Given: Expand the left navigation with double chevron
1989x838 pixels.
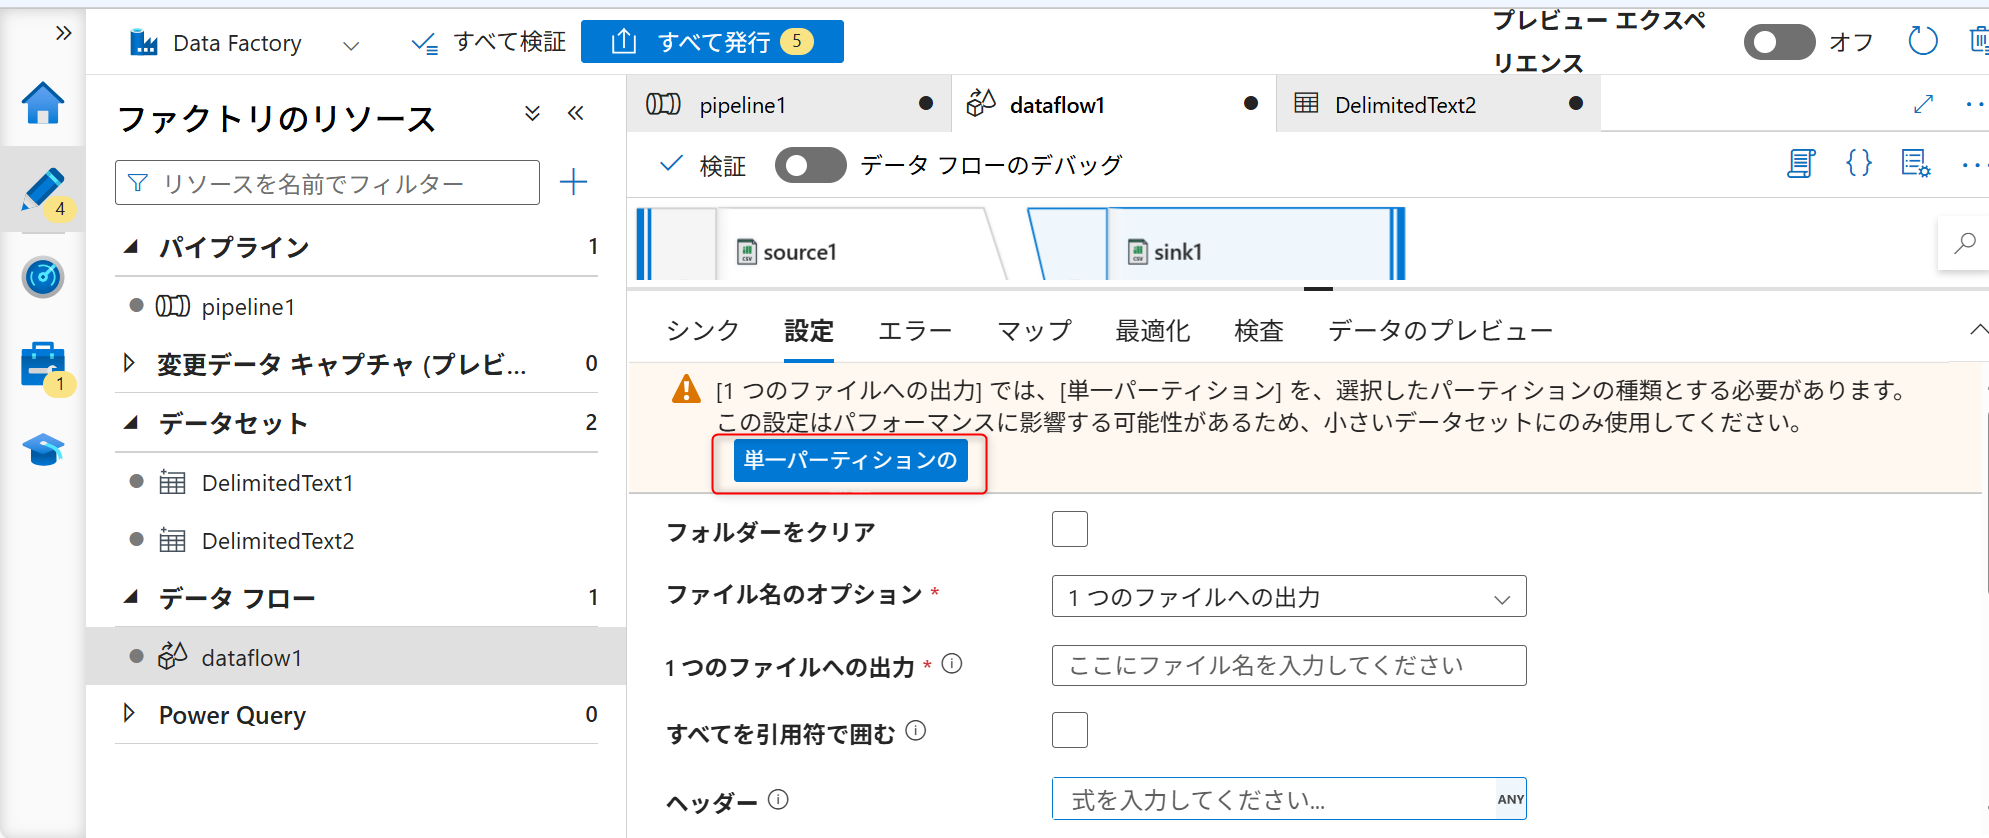Looking at the screenshot, I should click(x=64, y=33).
